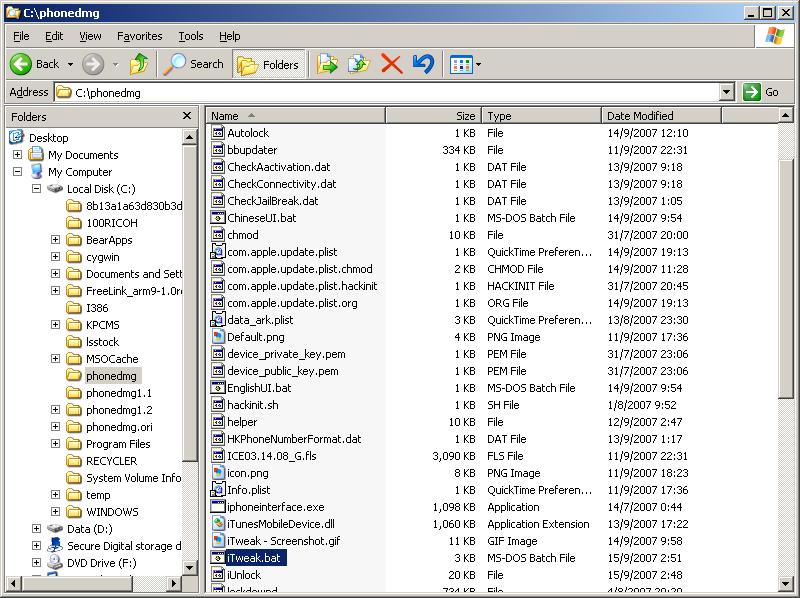
Task: Open the Address bar dropdown
Action: (727, 92)
